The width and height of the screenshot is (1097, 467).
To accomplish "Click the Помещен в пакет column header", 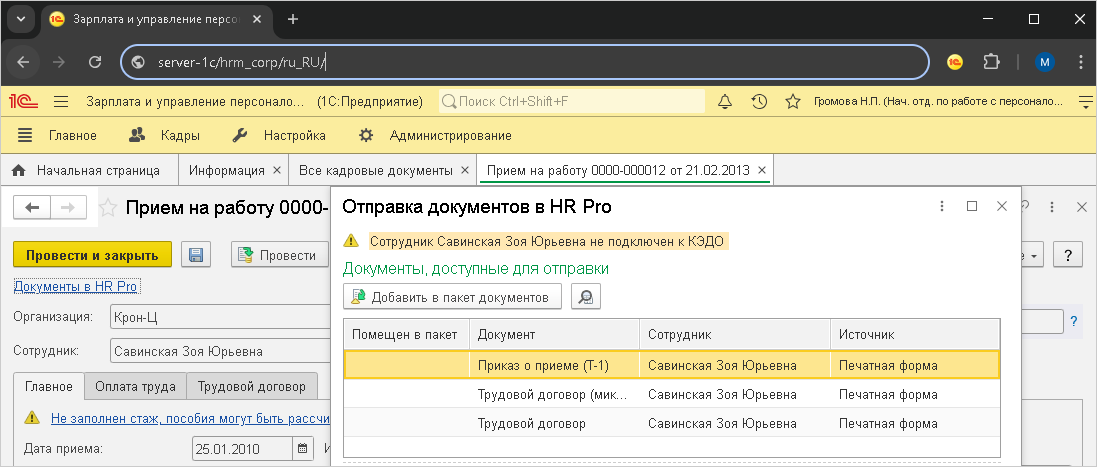I will 406,334.
